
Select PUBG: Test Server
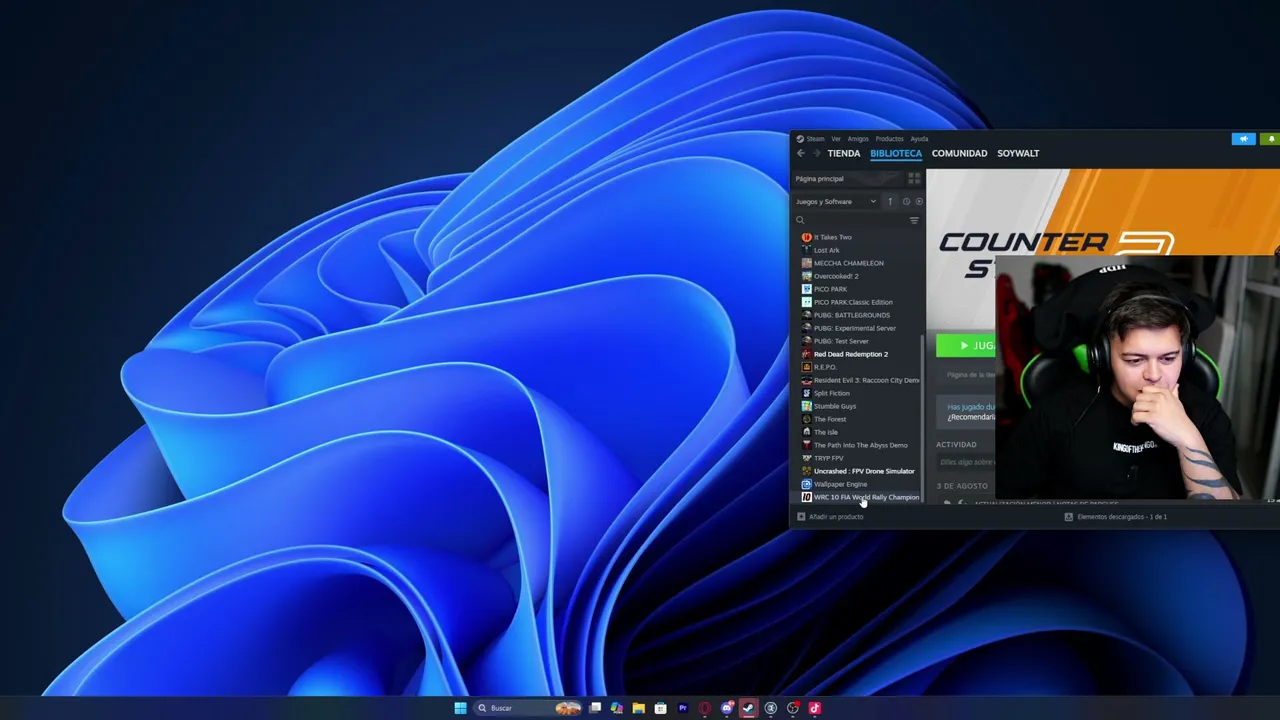(841, 341)
